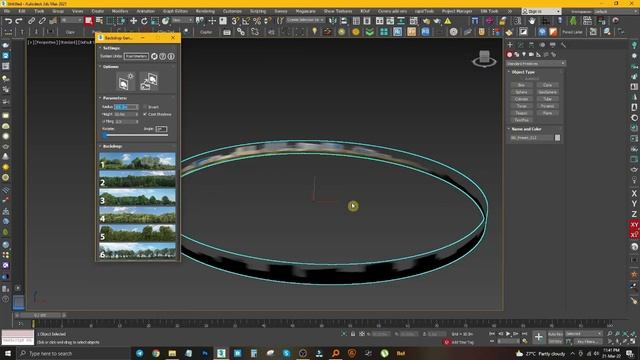Click the Angle value field
This screenshot has width=640, height=360.
click(x=161, y=129)
